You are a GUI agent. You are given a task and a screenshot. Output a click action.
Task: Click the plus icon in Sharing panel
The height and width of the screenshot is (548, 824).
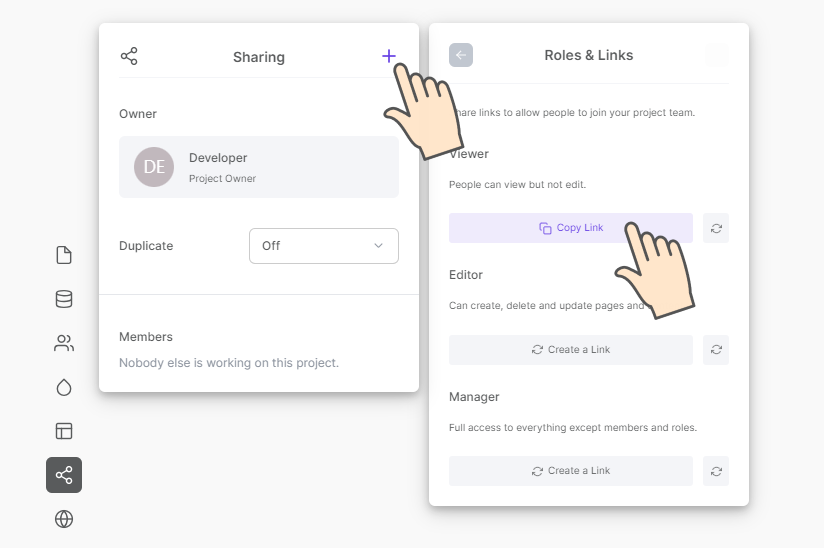[389, 56]
